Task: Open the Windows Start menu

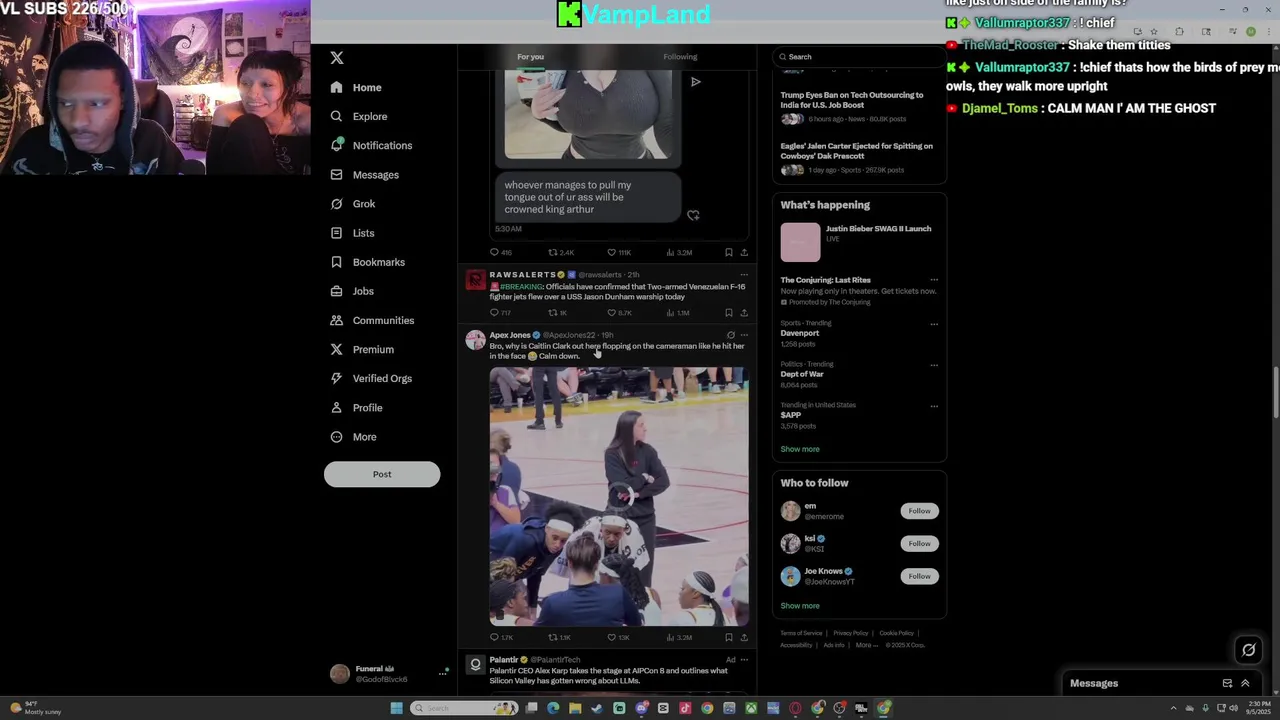Action: pyautogui.click(x=396, y=708)
